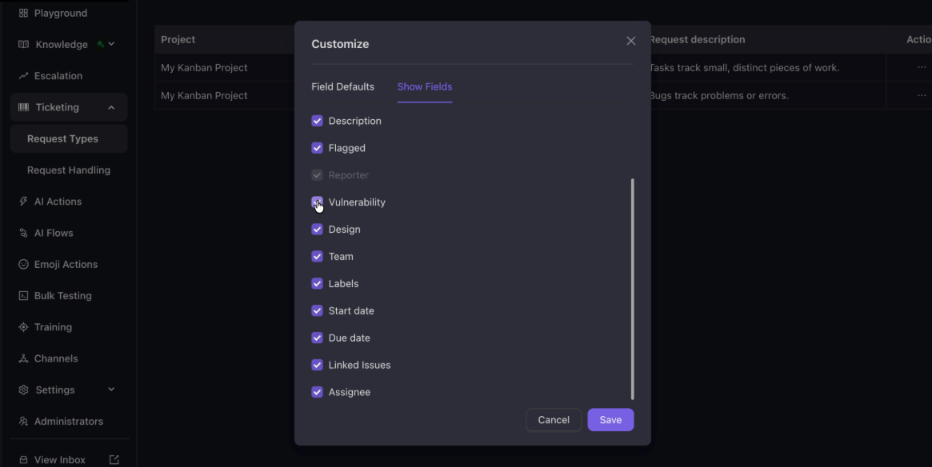Click the Bulk Testing icon

[23, 296]
